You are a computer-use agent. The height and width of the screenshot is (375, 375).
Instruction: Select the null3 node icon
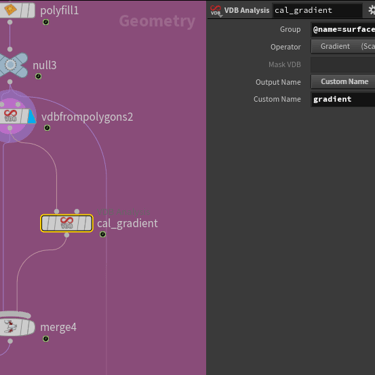pos(12,65)
